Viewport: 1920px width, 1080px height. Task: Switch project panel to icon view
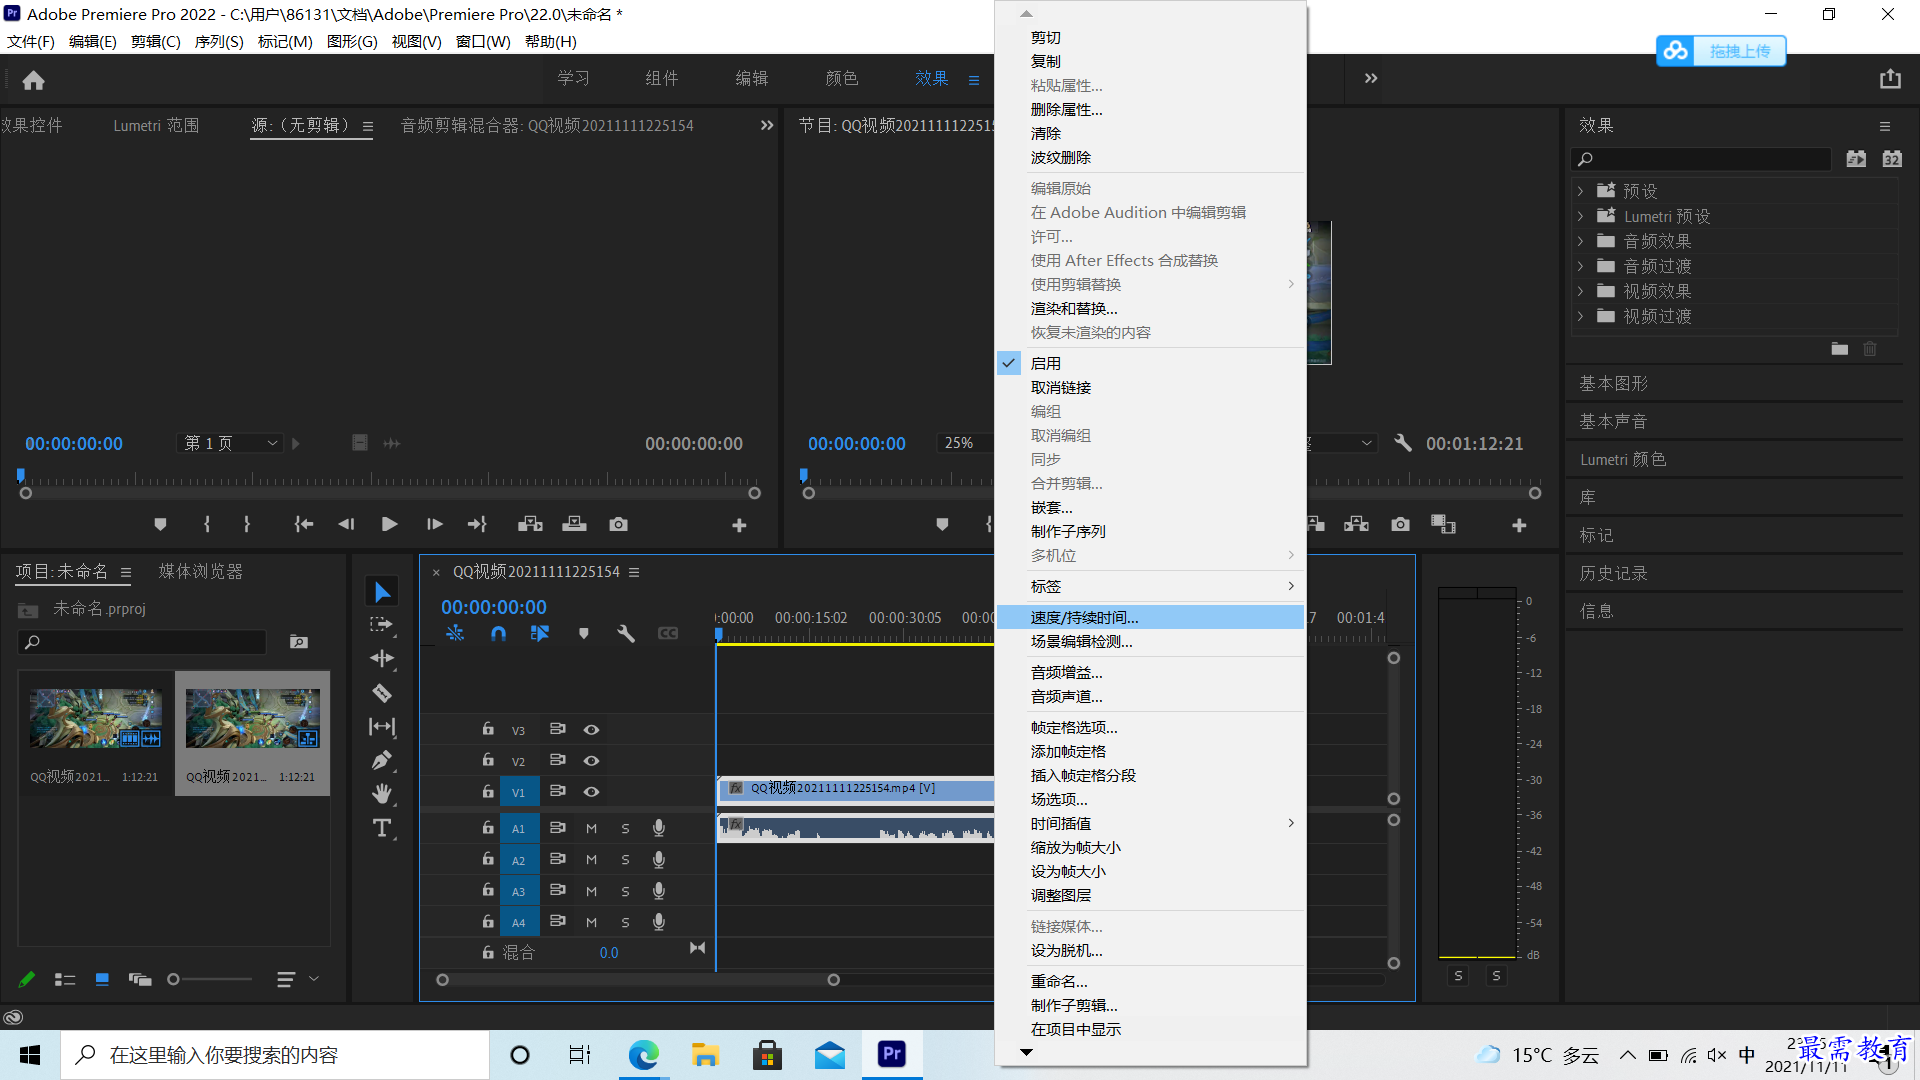[x=102, y=979]
